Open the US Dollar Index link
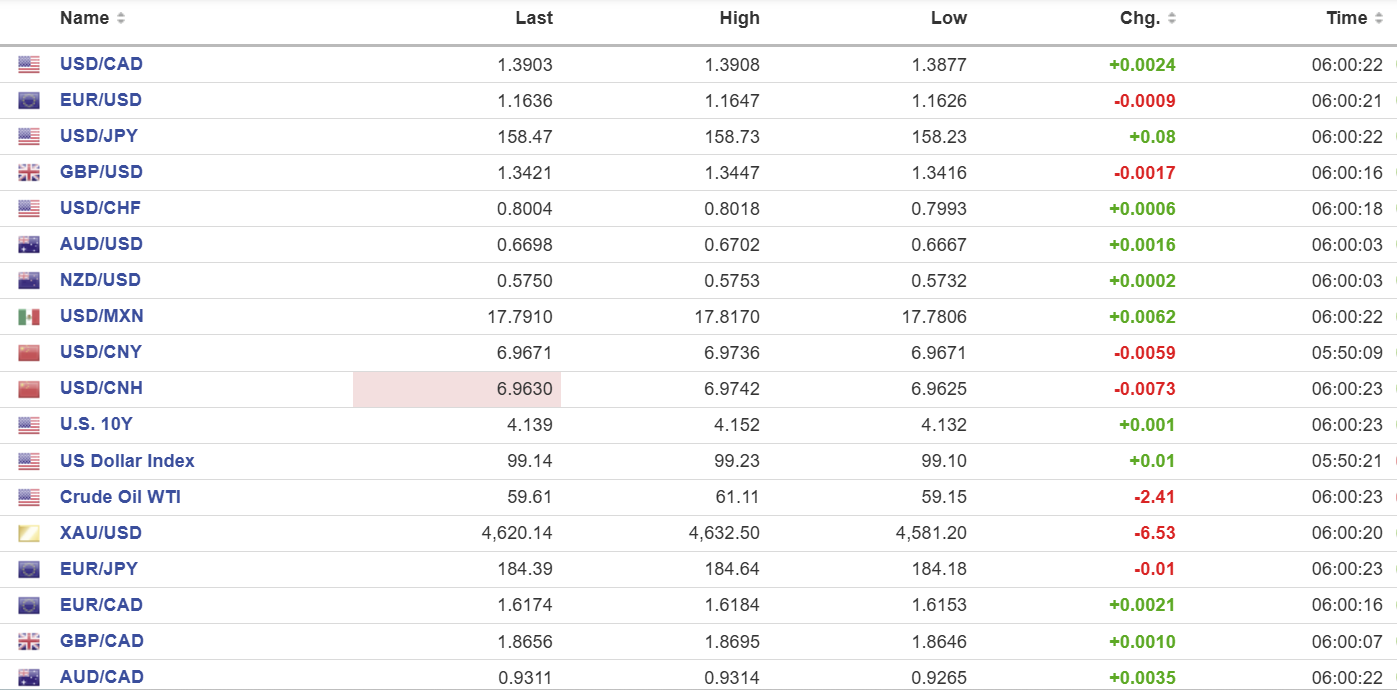 127,461
